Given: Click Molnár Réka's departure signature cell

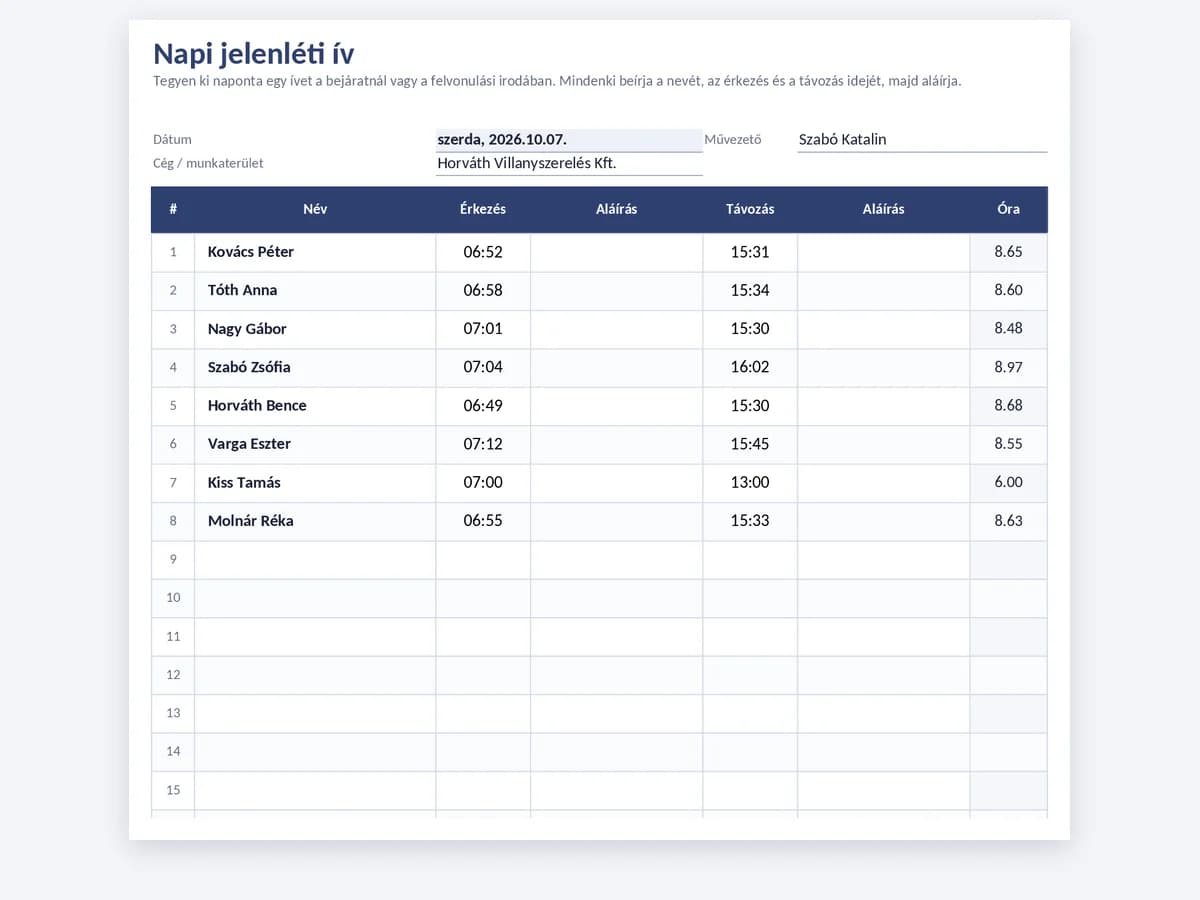Looking at the screenshot, I should point(884,521).
